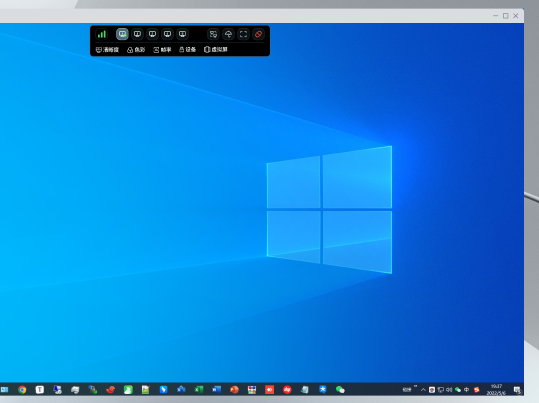Open Excel from the taskbar
Viewport: 539px width, 403px height.
tap(199, 390)
